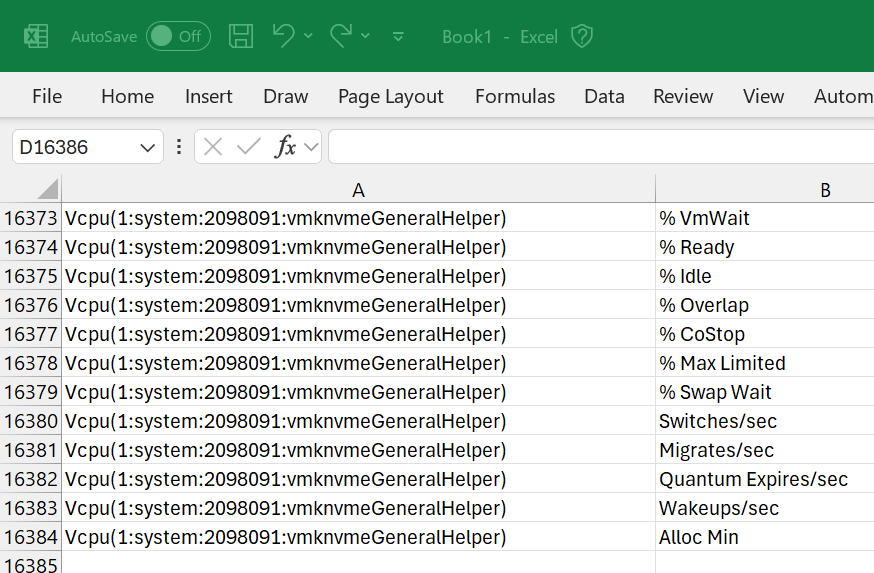The width and height of the screenshot is (874, 573).
Task: Select column A header
Action: point(358,190)
